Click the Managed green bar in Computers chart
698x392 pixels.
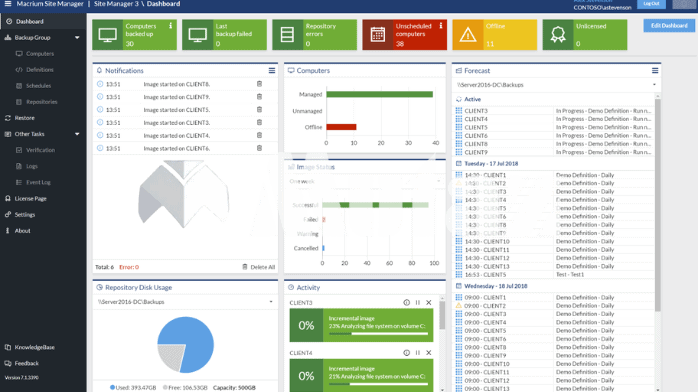pos(379,94)
